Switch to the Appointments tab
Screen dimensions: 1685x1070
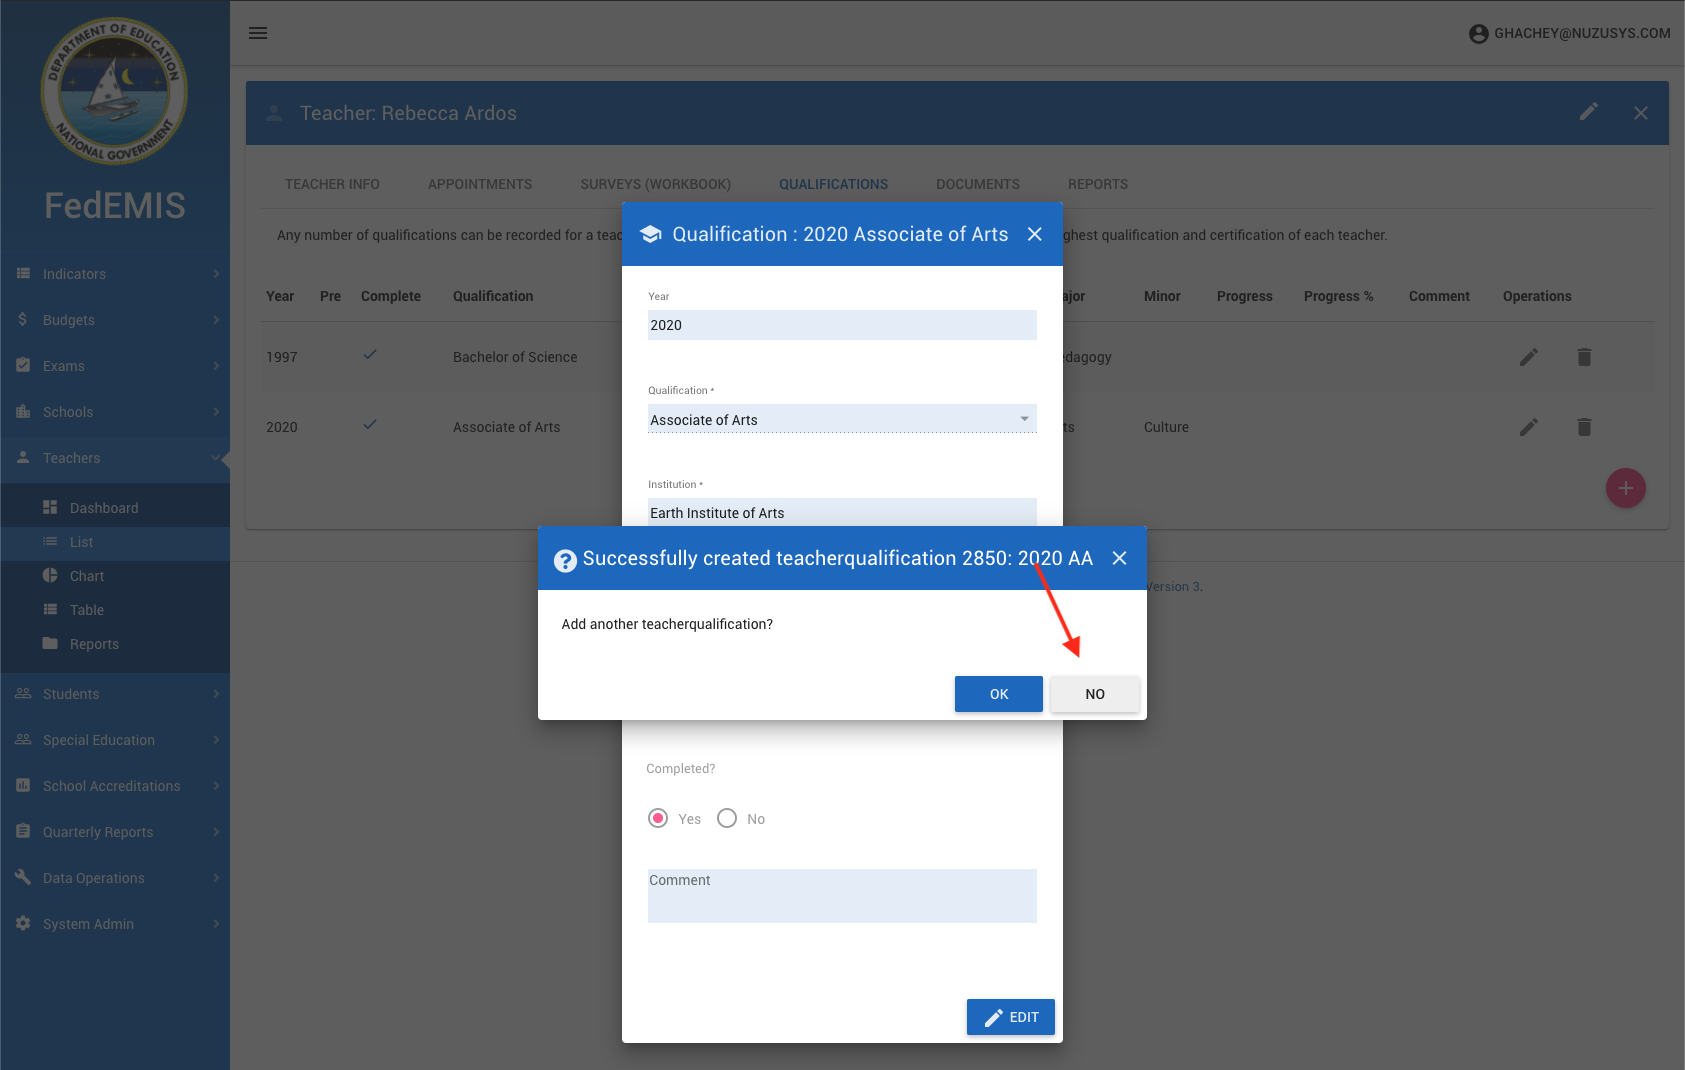(x=479, y=184)
